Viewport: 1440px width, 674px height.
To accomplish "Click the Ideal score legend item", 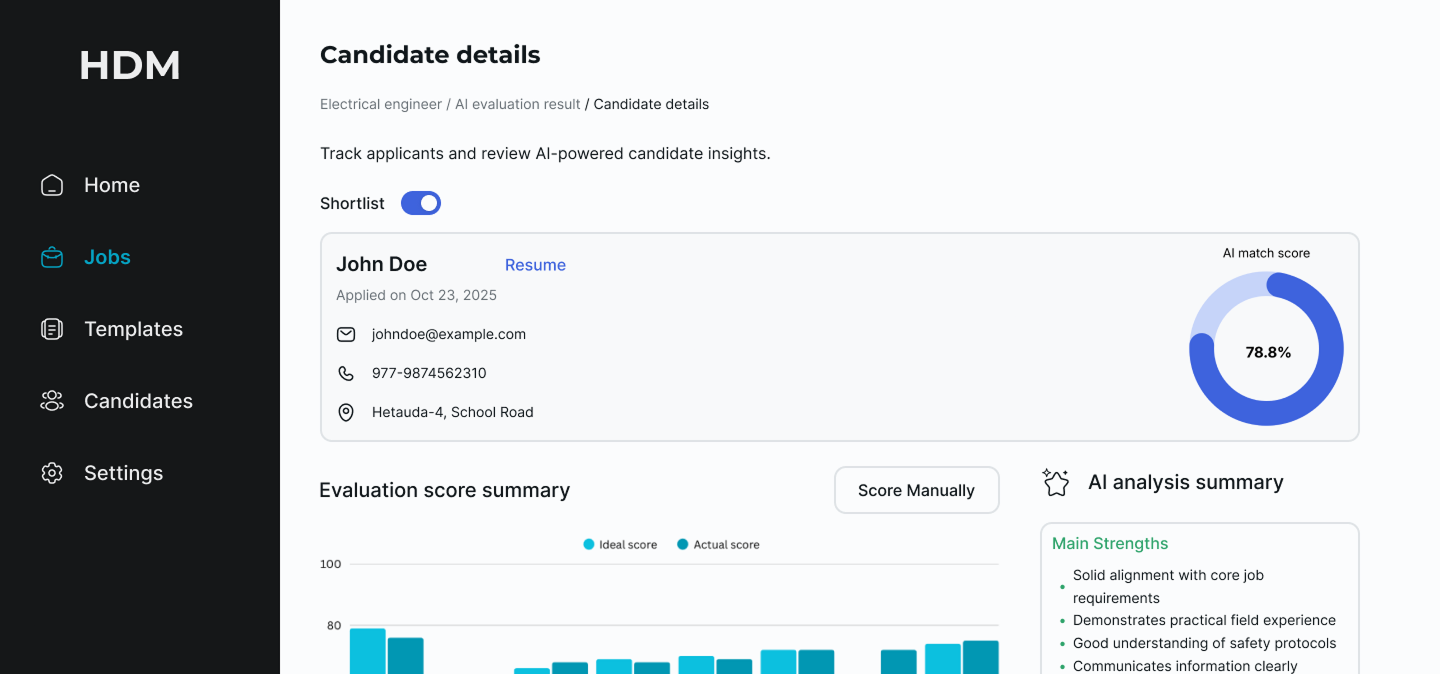I will (620, 544).
